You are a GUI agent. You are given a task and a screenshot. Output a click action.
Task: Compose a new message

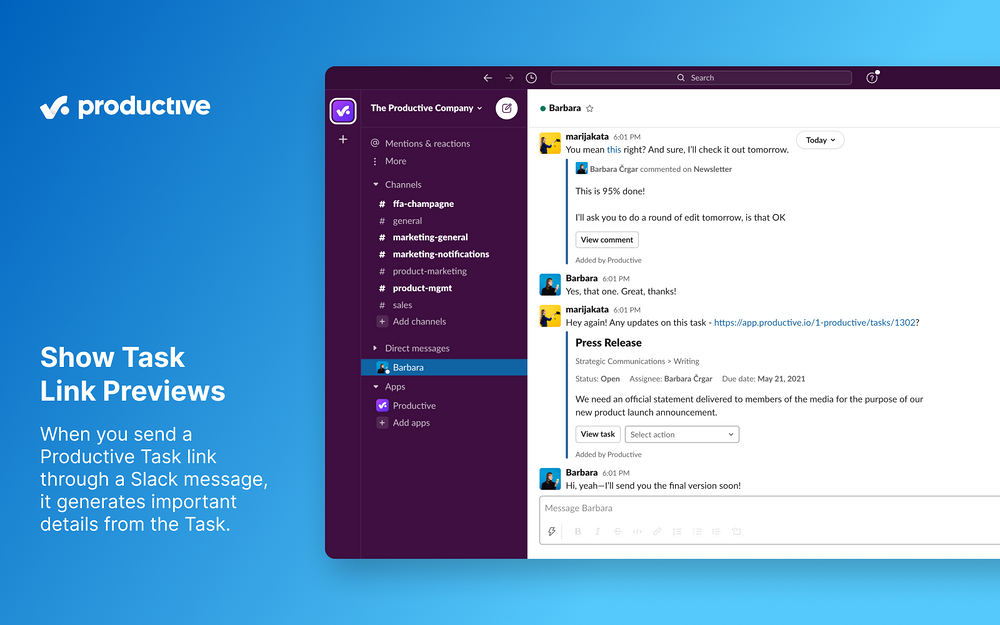coord(506,108)
